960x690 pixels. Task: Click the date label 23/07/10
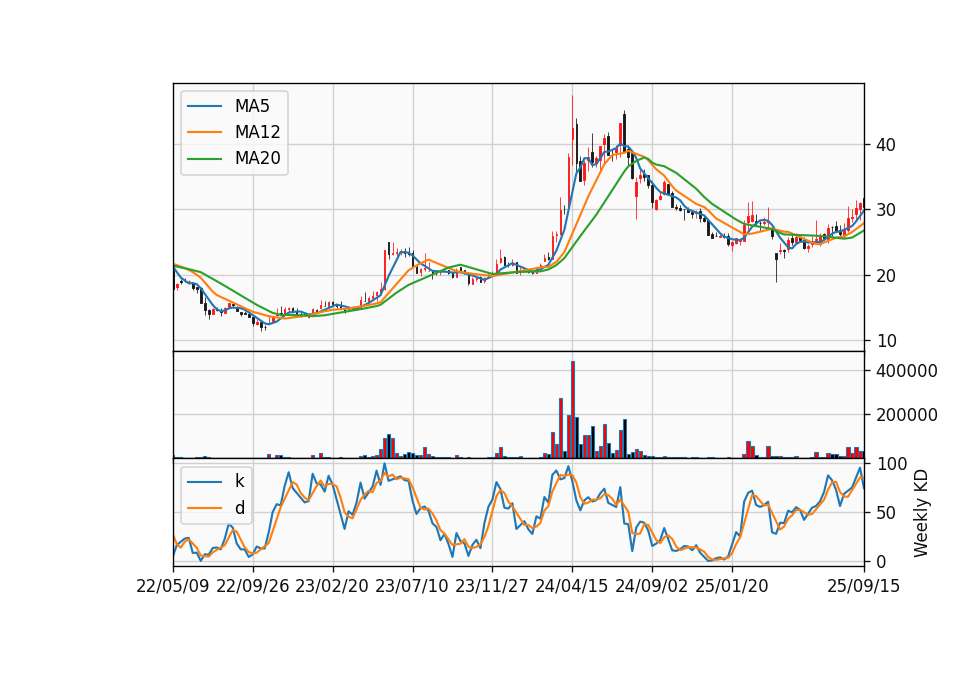coord(412,586)
